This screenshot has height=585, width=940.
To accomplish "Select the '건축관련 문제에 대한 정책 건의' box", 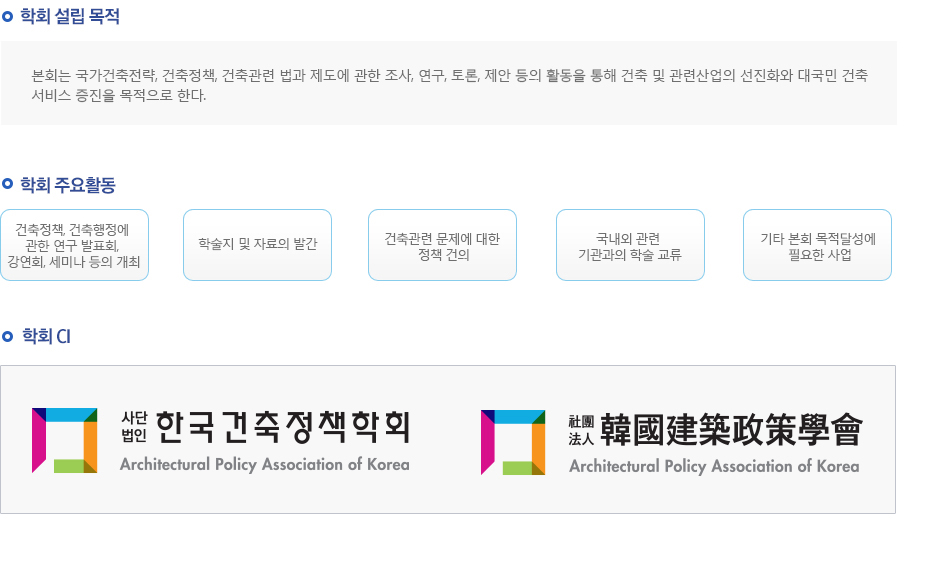I will pyautogui.click(x=442, y=245).
